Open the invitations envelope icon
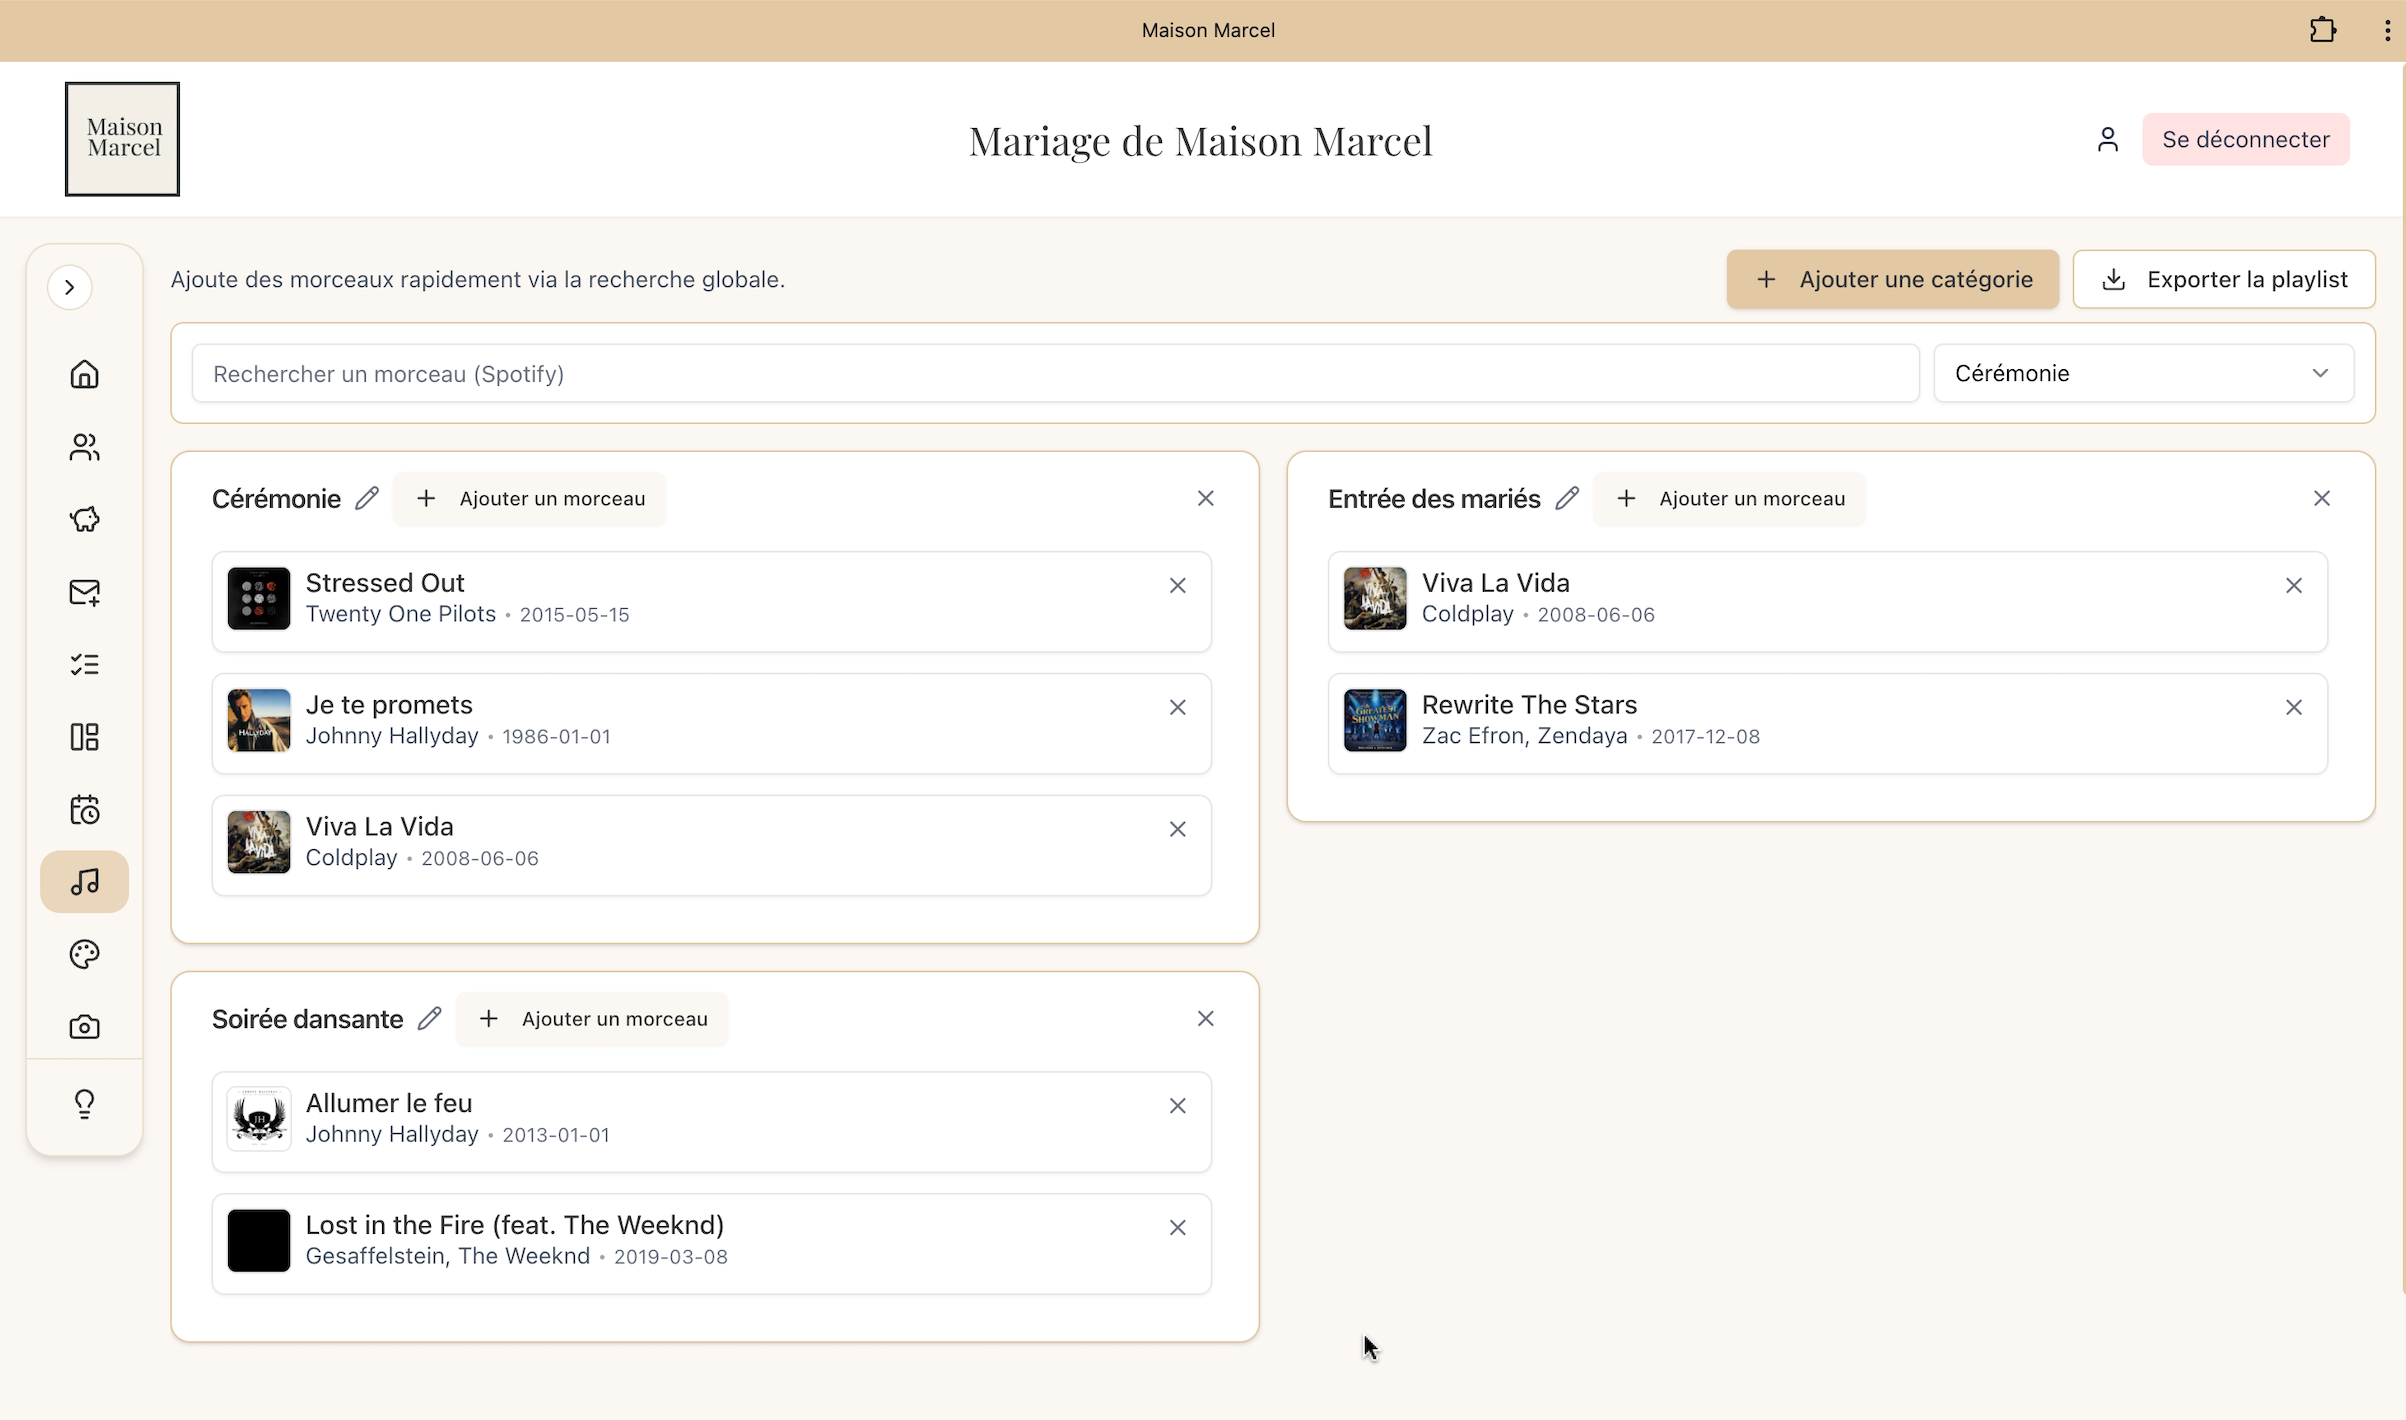Image resolution: width=2406 pixels, height=1420 pixels. point(84,592)
